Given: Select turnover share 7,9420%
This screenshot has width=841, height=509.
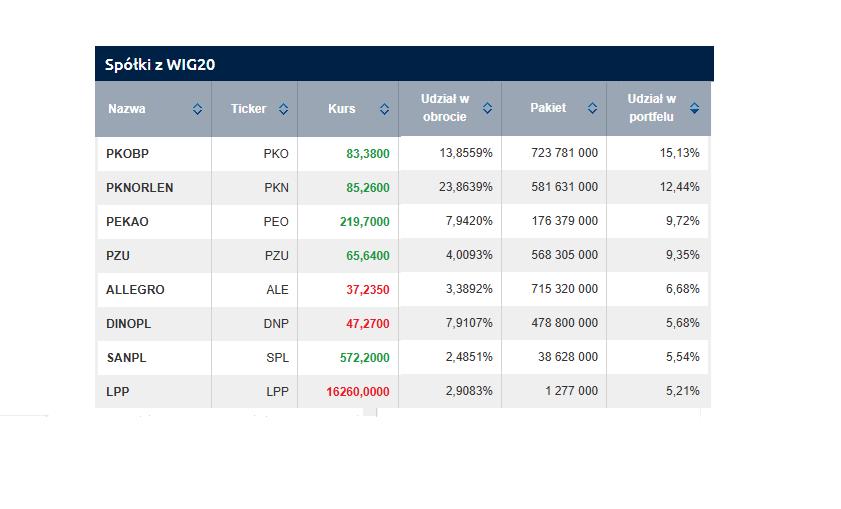Looking at the screenshot, I should (x=469, y=221).
